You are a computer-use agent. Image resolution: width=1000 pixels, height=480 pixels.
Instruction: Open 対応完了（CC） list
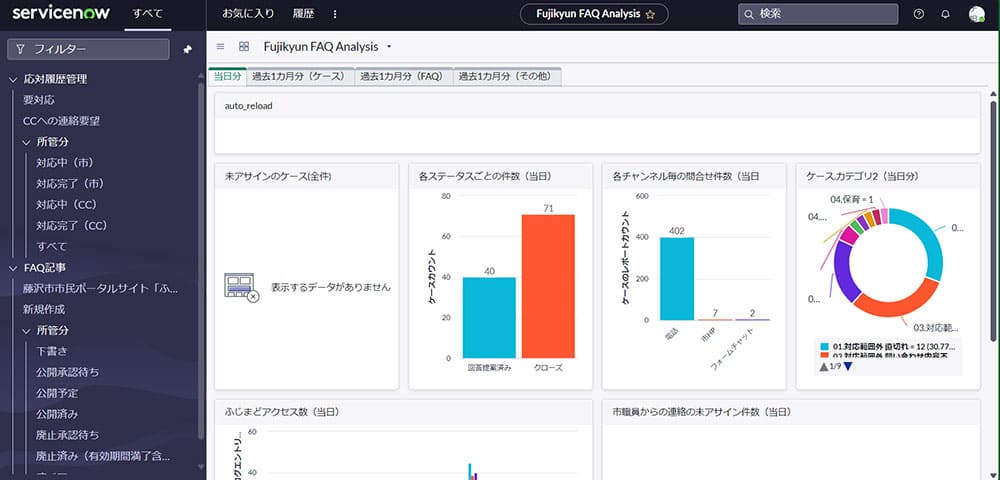(x=71, y=226)
